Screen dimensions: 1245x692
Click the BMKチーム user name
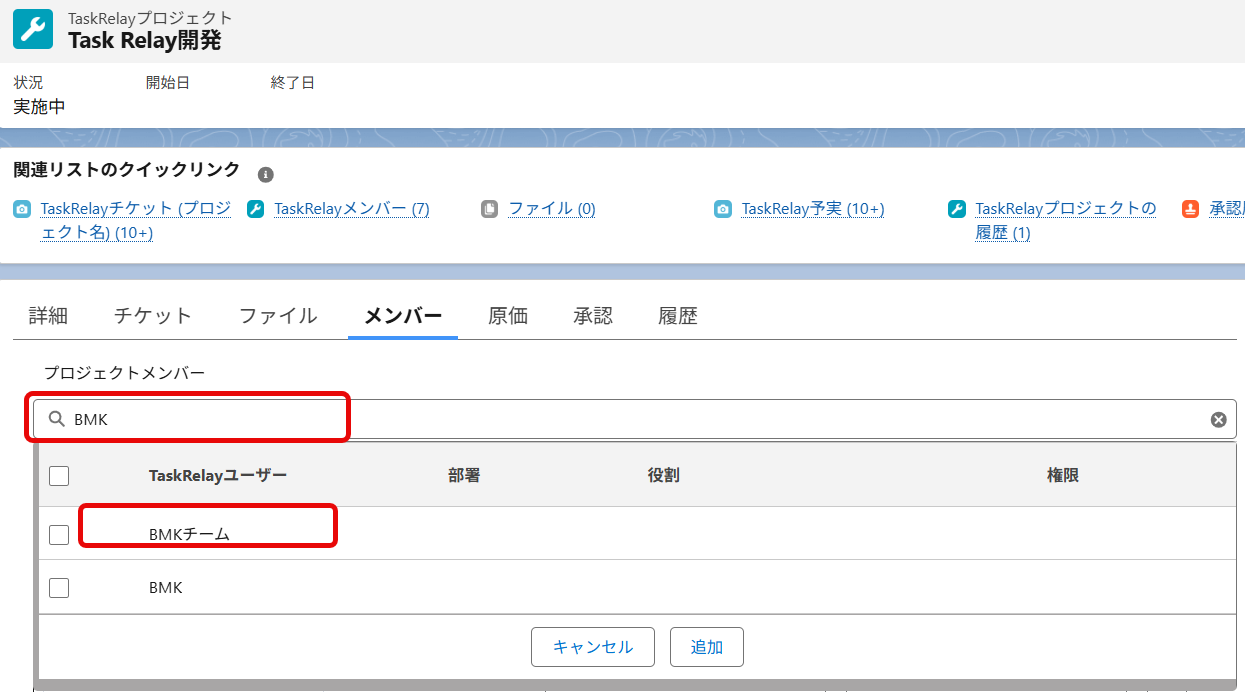190,535
